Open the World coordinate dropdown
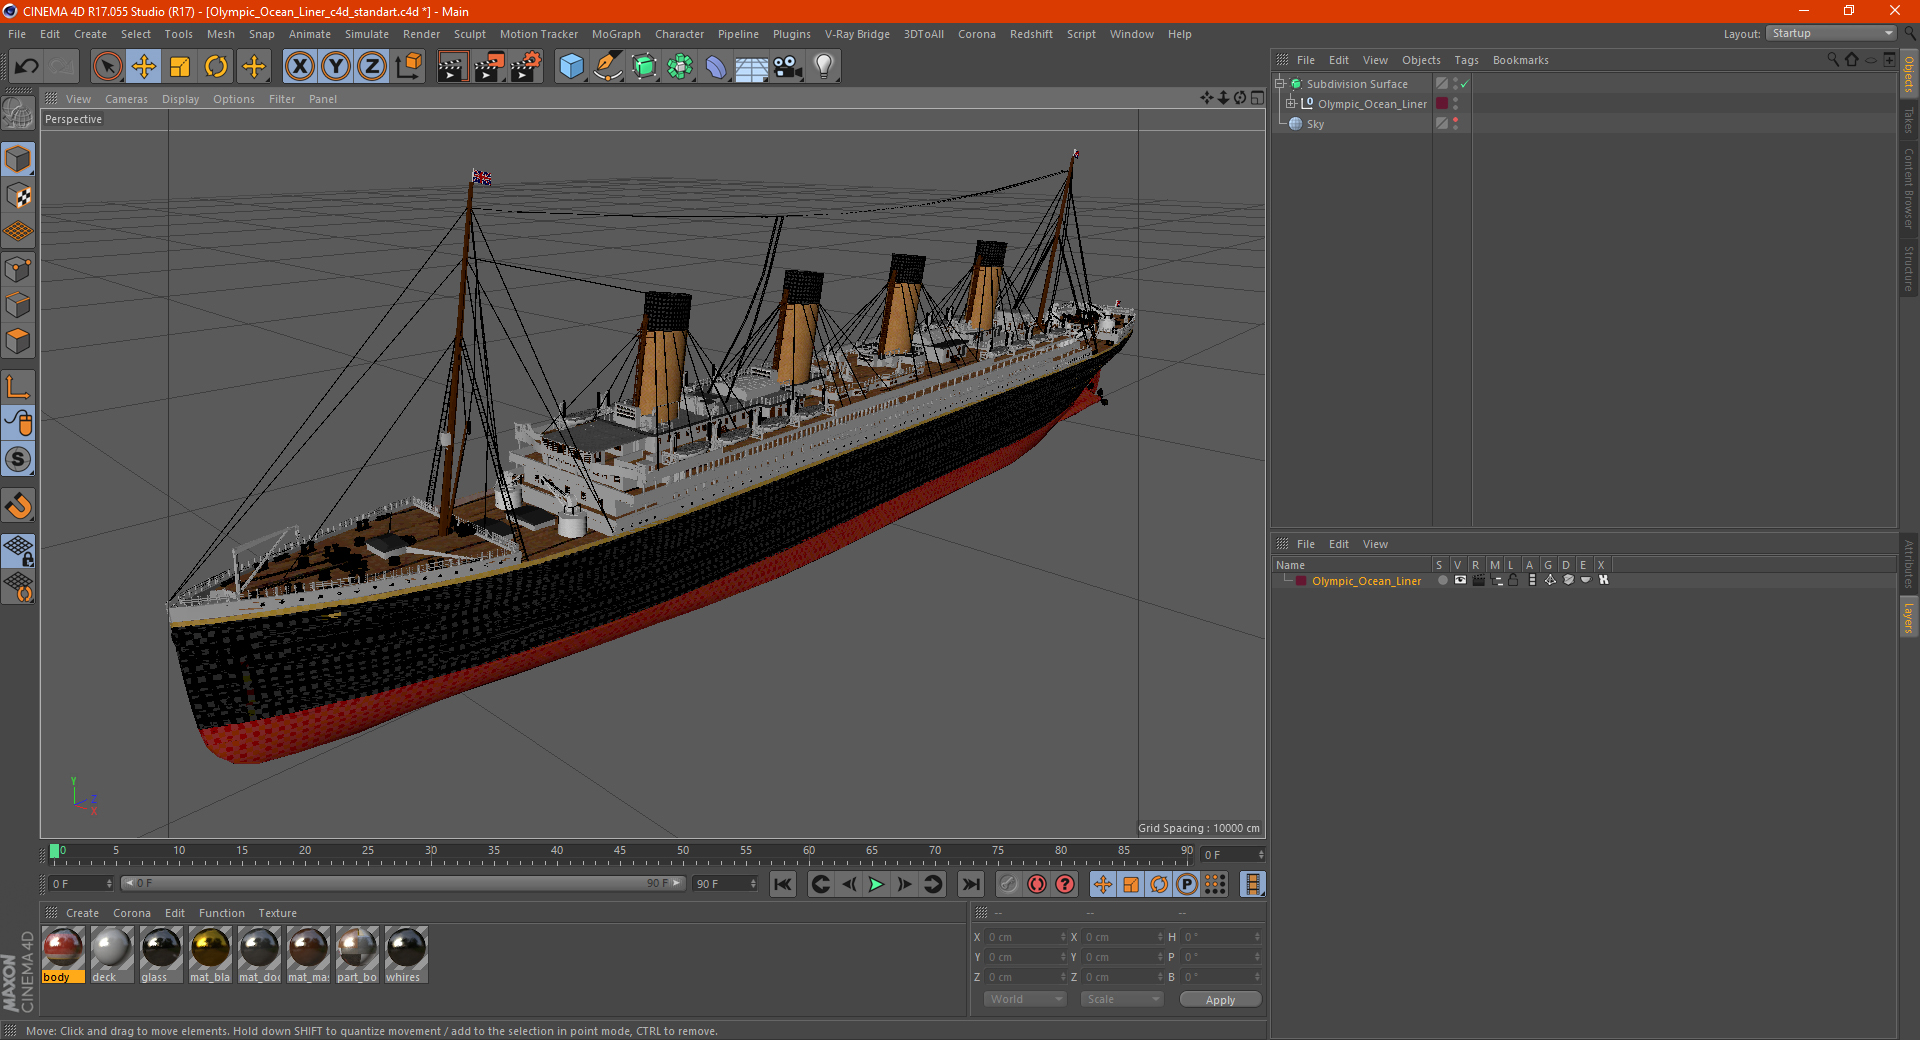This screenshot has height=1040, width=1920. 1025,999
